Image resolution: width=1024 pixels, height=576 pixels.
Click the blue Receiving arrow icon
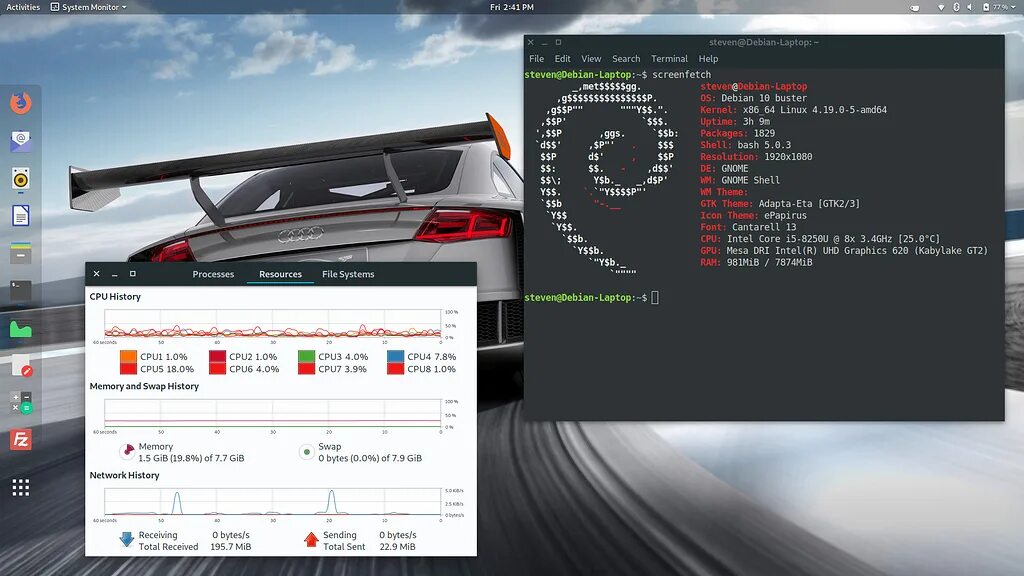[127, 540]
